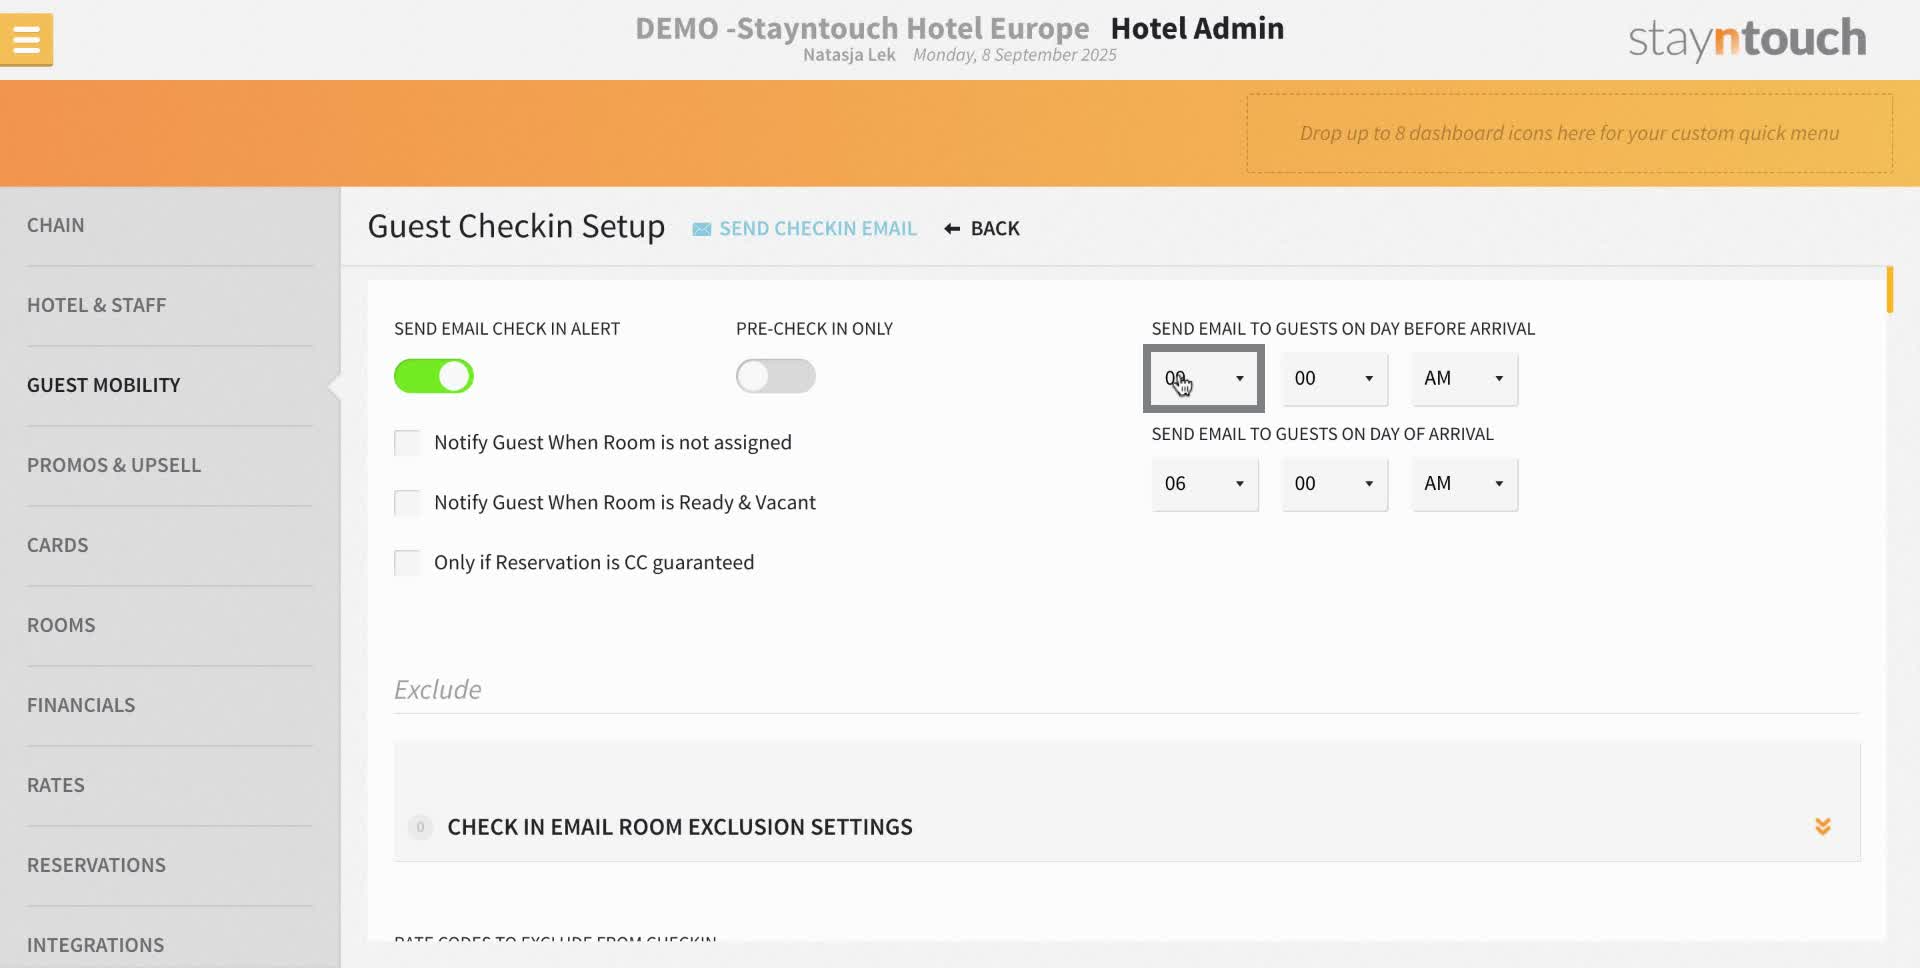The height and width of the screenshot is (968, 1920).
Task: Check Notify Guest When Room is not assigned
Action: pyautogui.click(x=407, y=442)
